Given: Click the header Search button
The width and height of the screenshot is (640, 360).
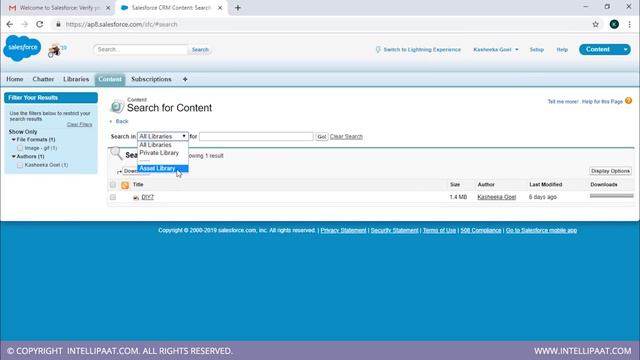Looking at the screenshot, I should tap(200, 49).
